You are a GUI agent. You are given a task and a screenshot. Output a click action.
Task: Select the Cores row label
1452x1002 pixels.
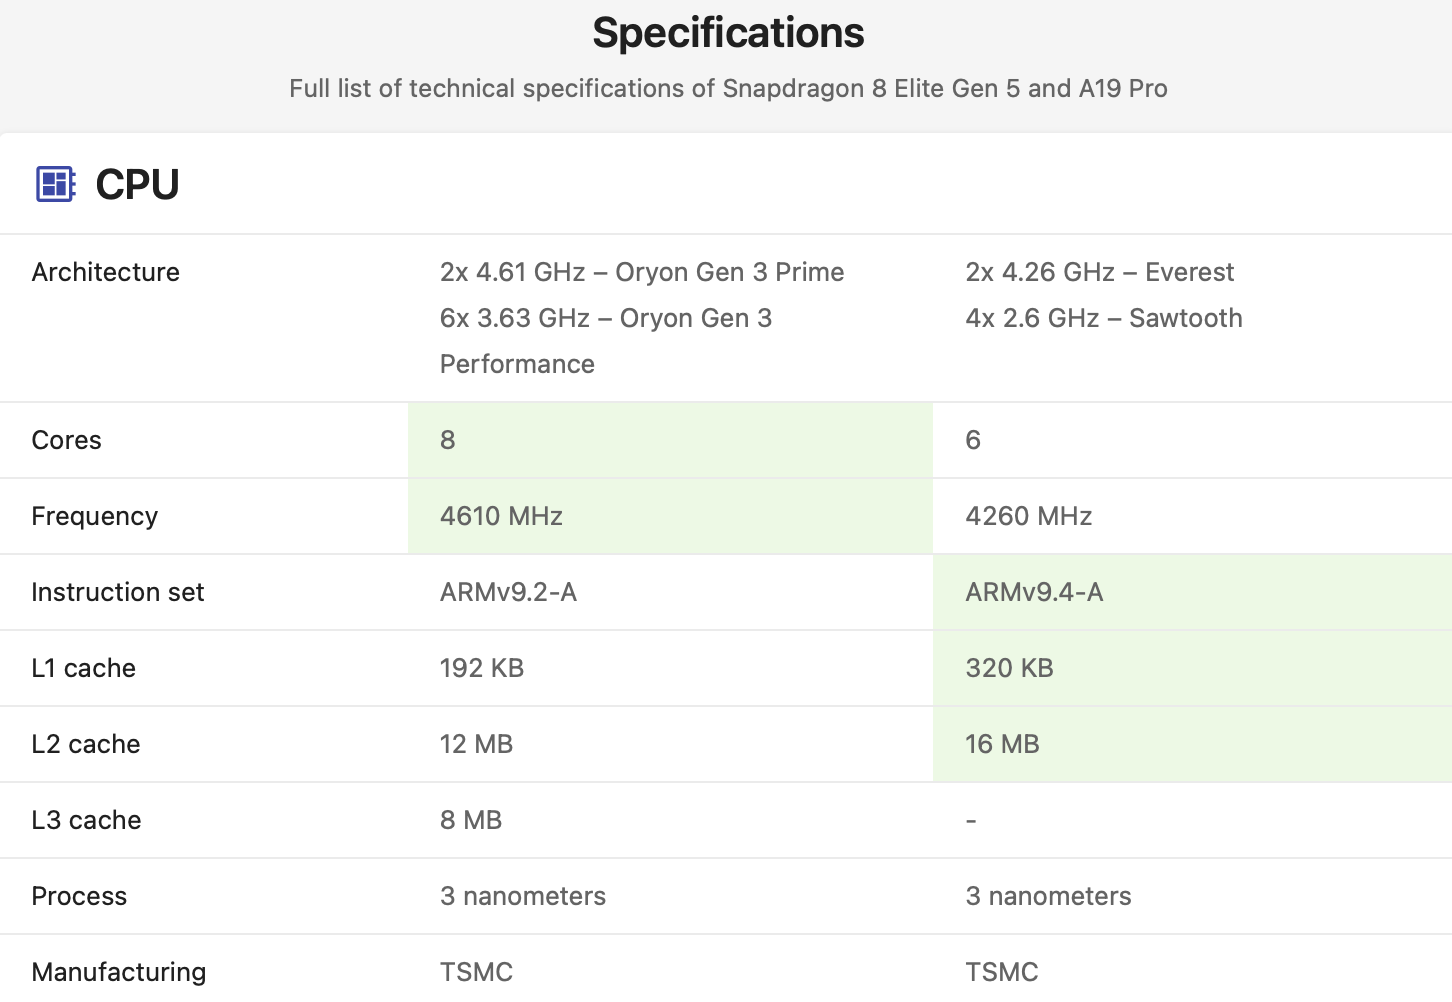(67, 440)
